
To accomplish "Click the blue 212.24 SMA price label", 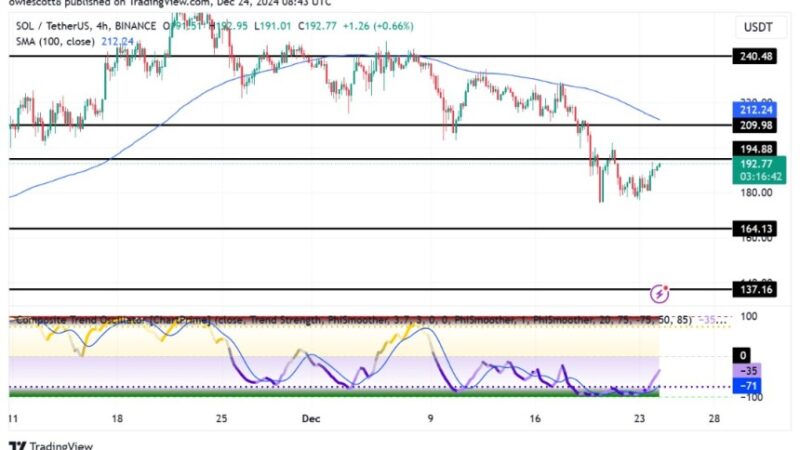I will pyautogui.click(x=755, y=110).
